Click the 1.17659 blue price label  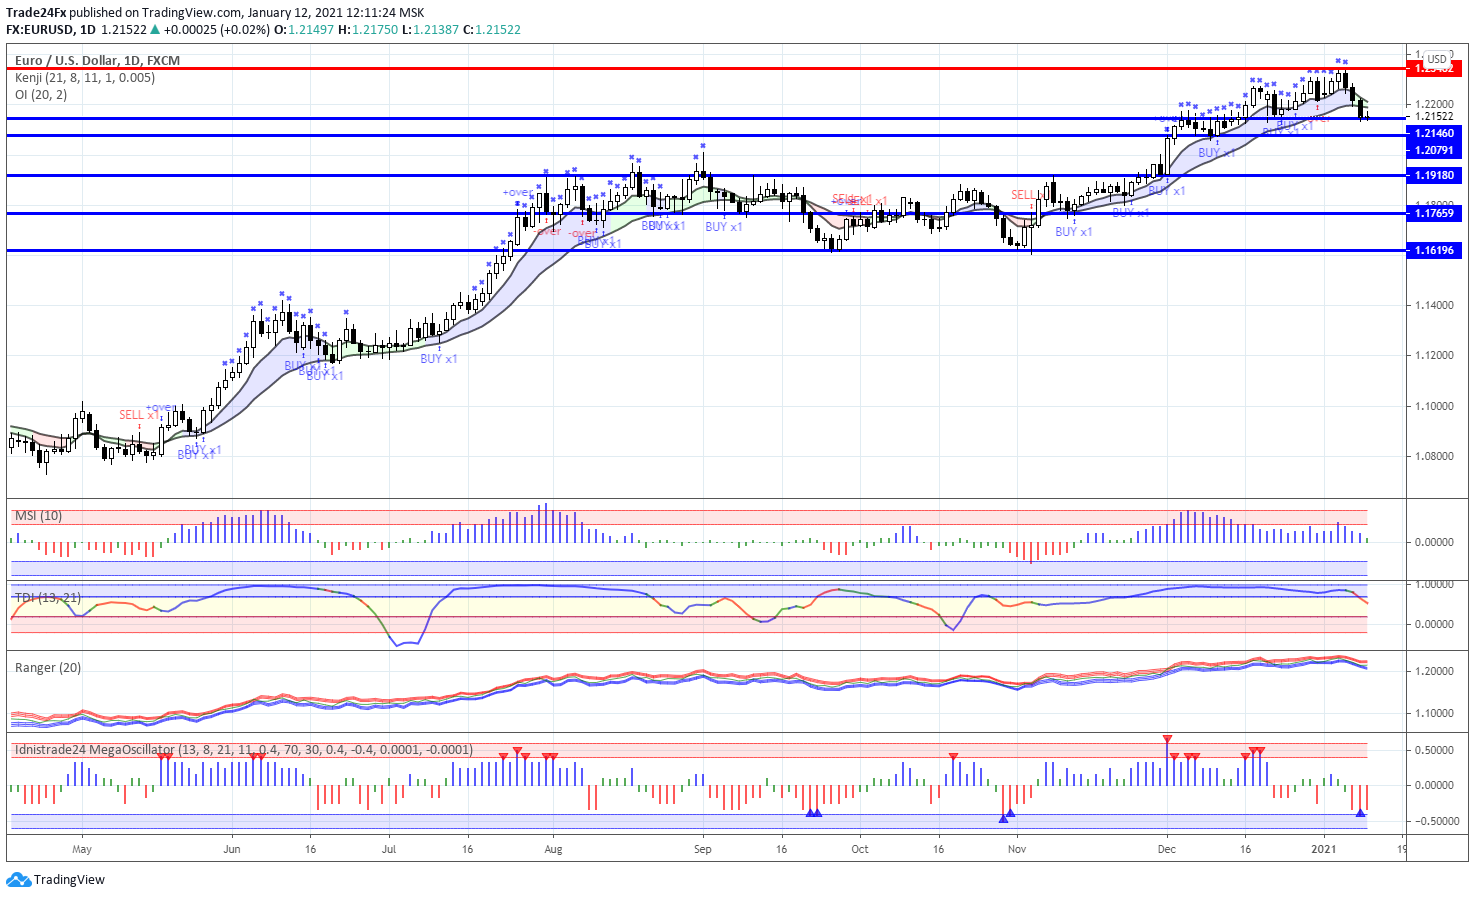[x=1434, y=213]
